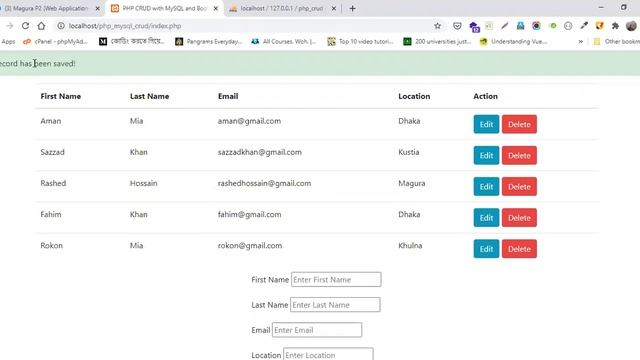Open the Pocket extension icon
Screen dimensions: 640x360
pos(457,26)
